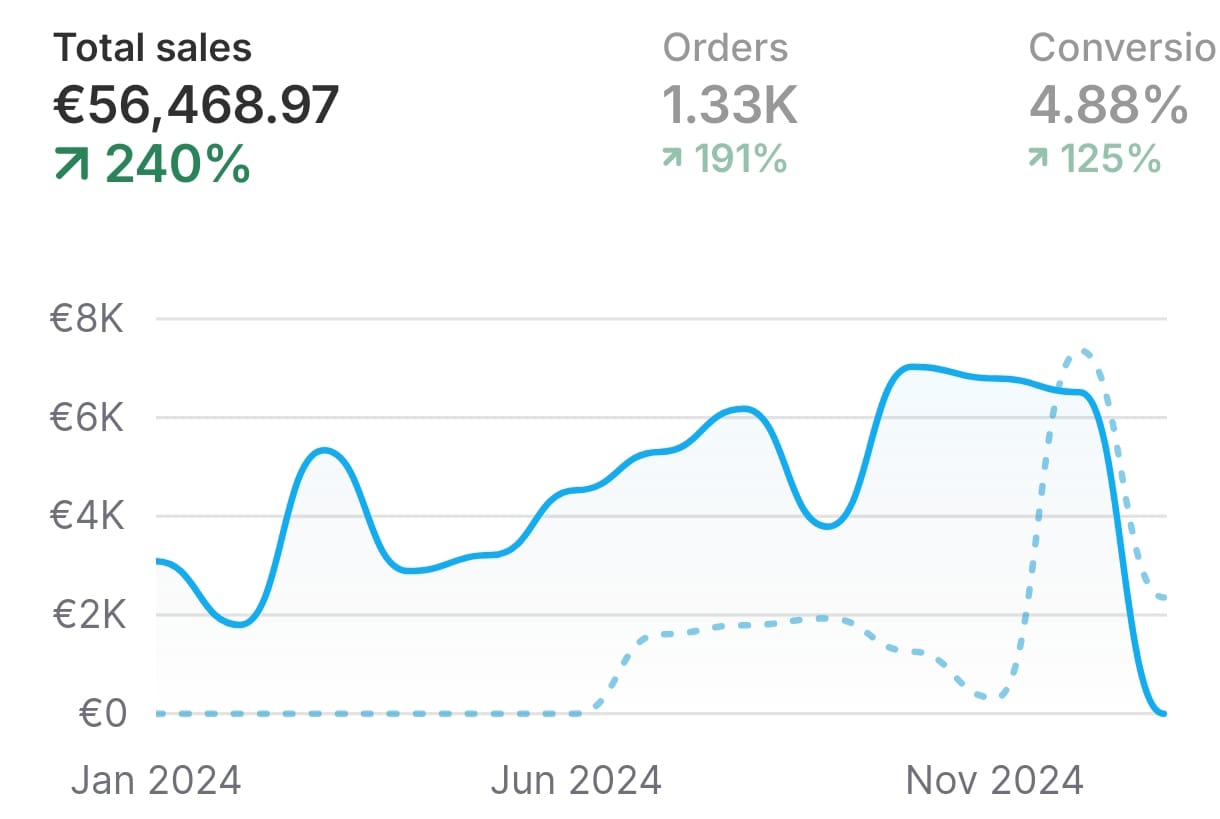Click the 191% orders change text
1220x819 pixels.
[741, 158]
